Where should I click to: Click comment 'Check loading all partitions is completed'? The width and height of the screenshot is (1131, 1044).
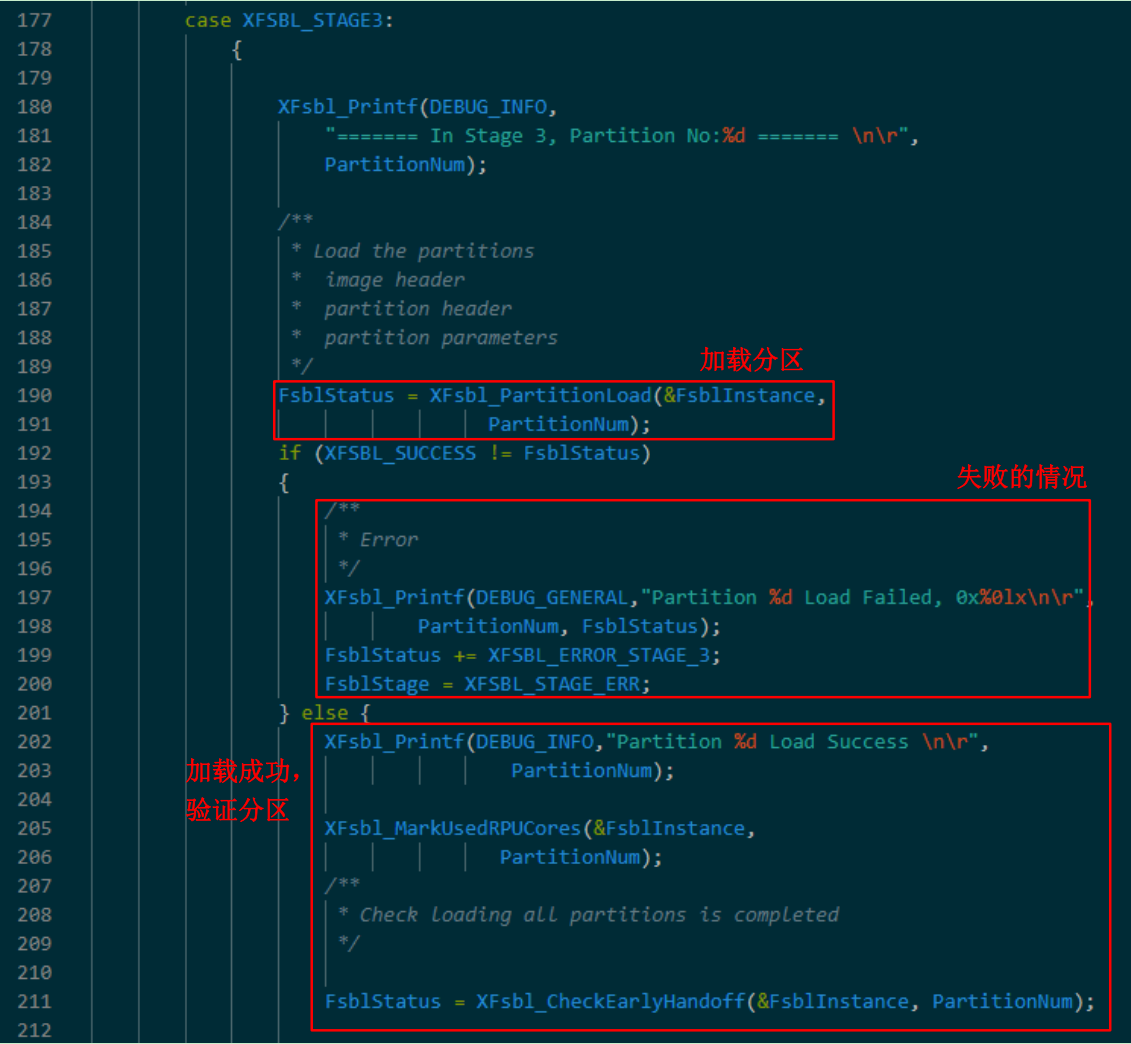(x=599, y=915)
